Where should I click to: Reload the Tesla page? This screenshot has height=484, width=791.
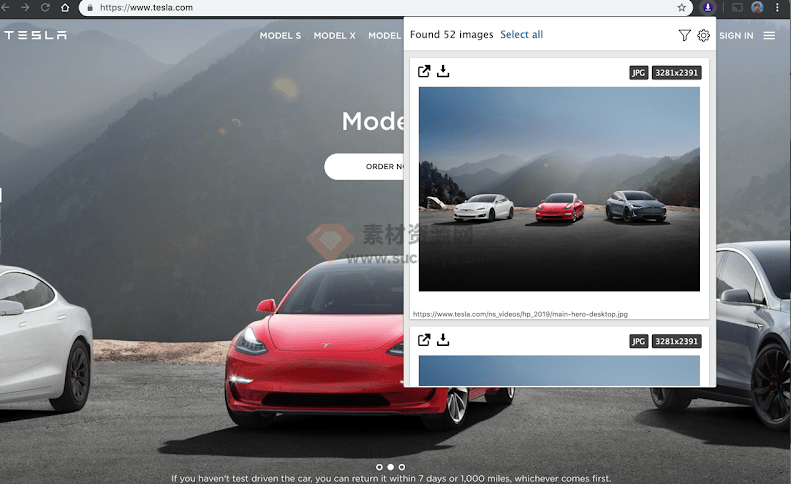(x=45, y=7)
